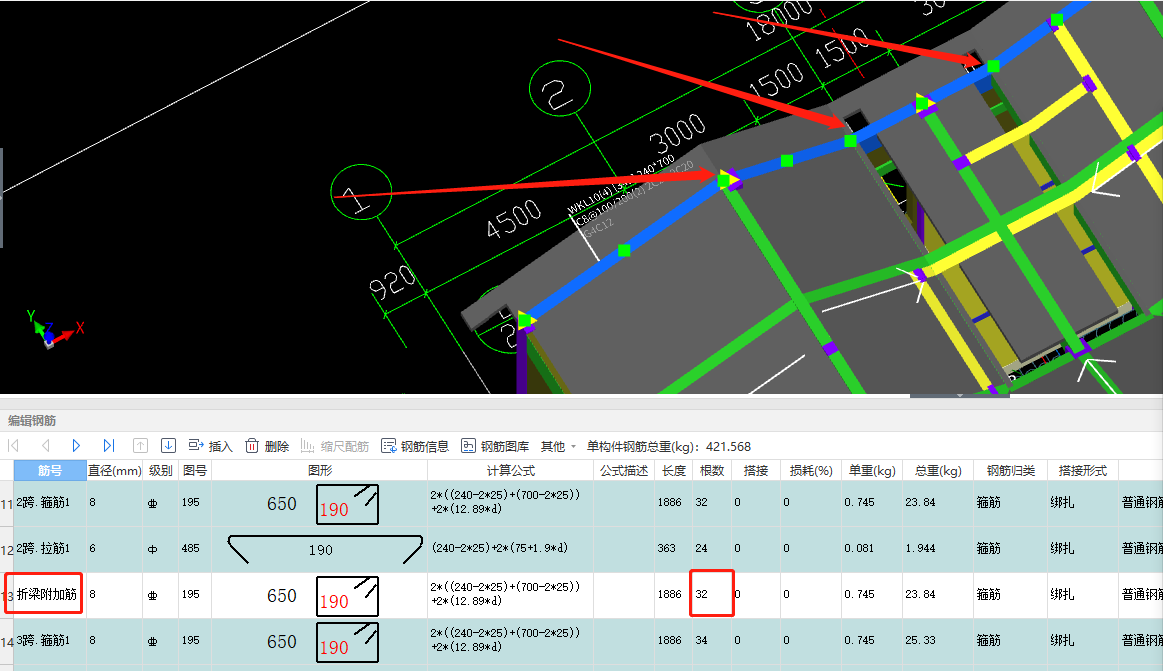Click the 根数 value 34 in 3跨.箍筋1 row
This screenshot has width=1163, height=671.
coord(702,641)
